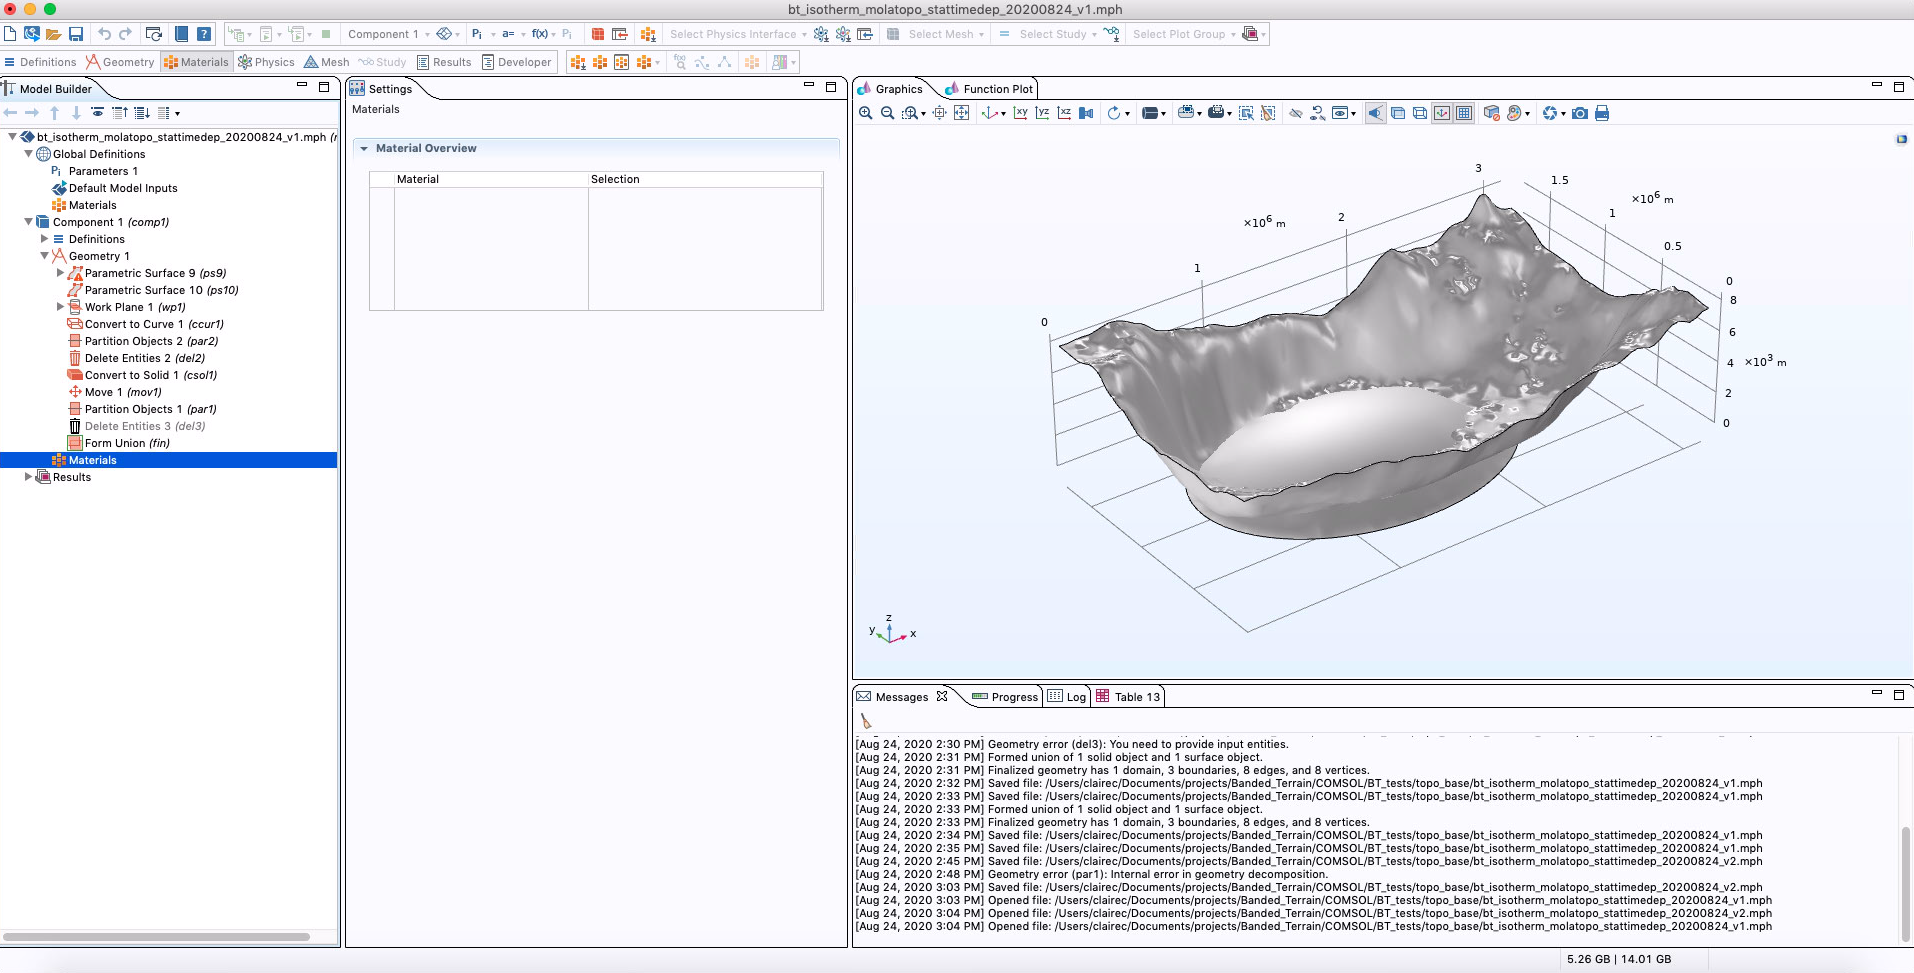Open the Mesh ribbon button
Screen dimensions: 1914x973
(327, 62)
